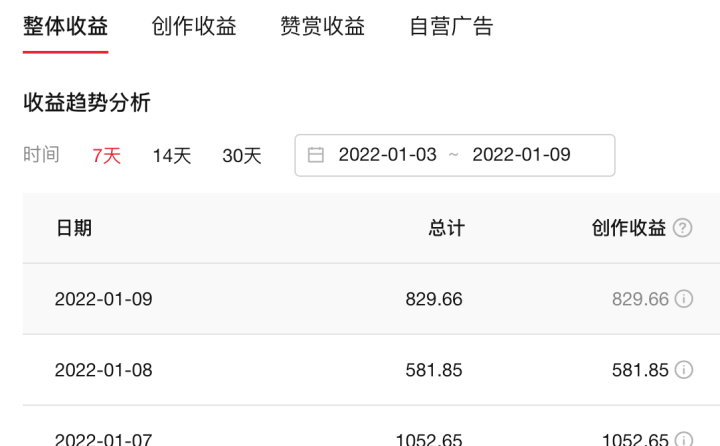Screen dimensions: 720x446
Task: Click the 创作收益 table column header
Action: coord(629,228)
